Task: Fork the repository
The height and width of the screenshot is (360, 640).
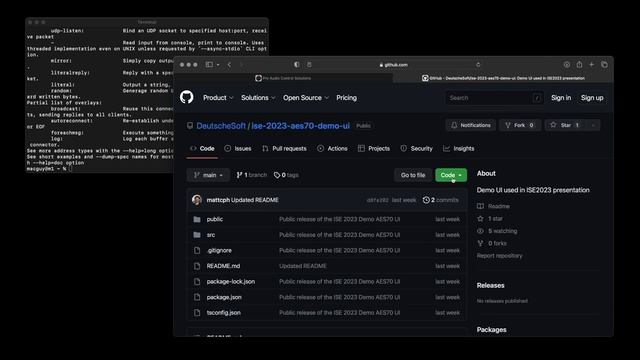Action: click(520, 125)
